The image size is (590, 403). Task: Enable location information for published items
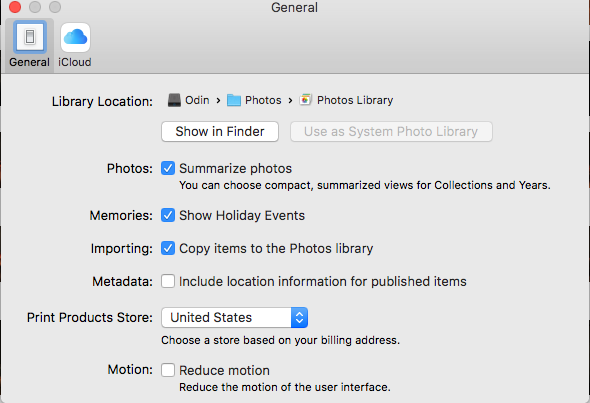pos(168,281)
